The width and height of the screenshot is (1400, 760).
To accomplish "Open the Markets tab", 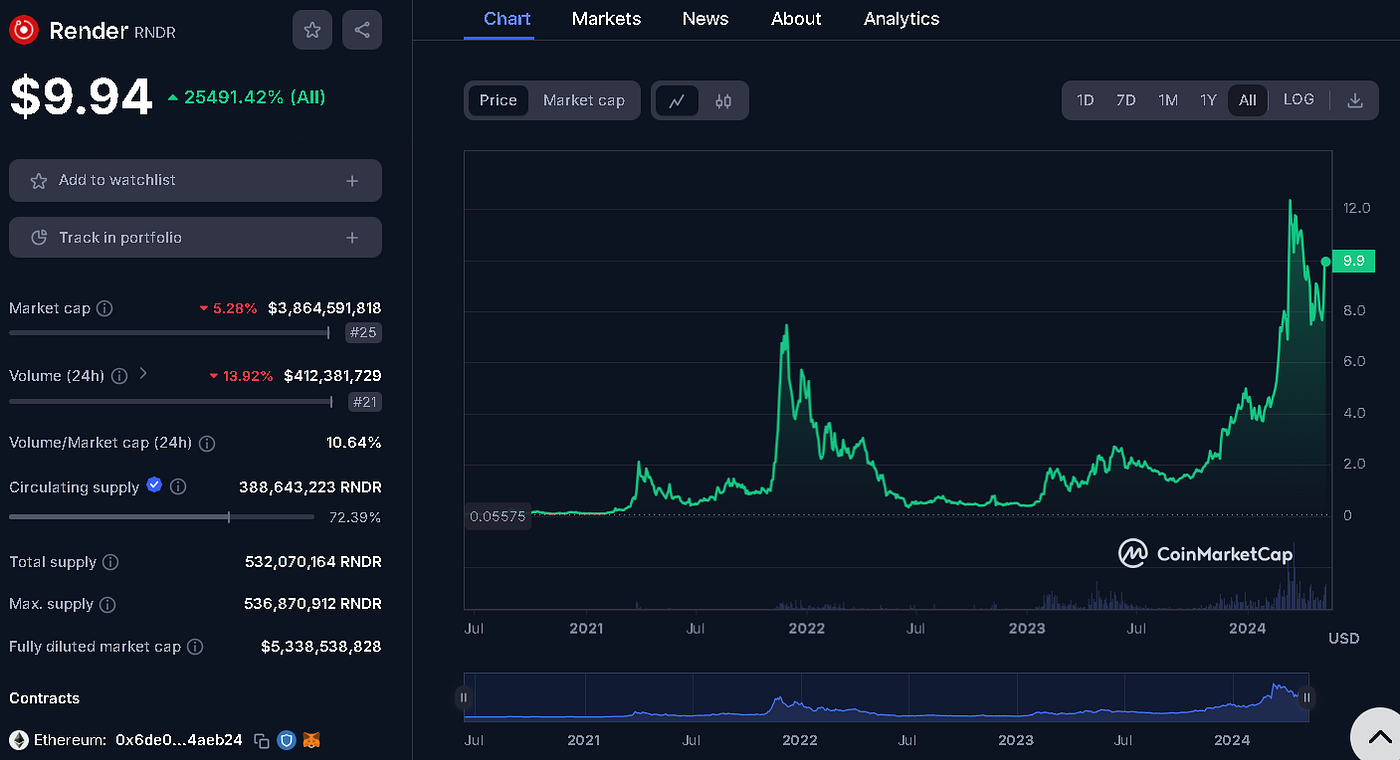I will (606, 19).
